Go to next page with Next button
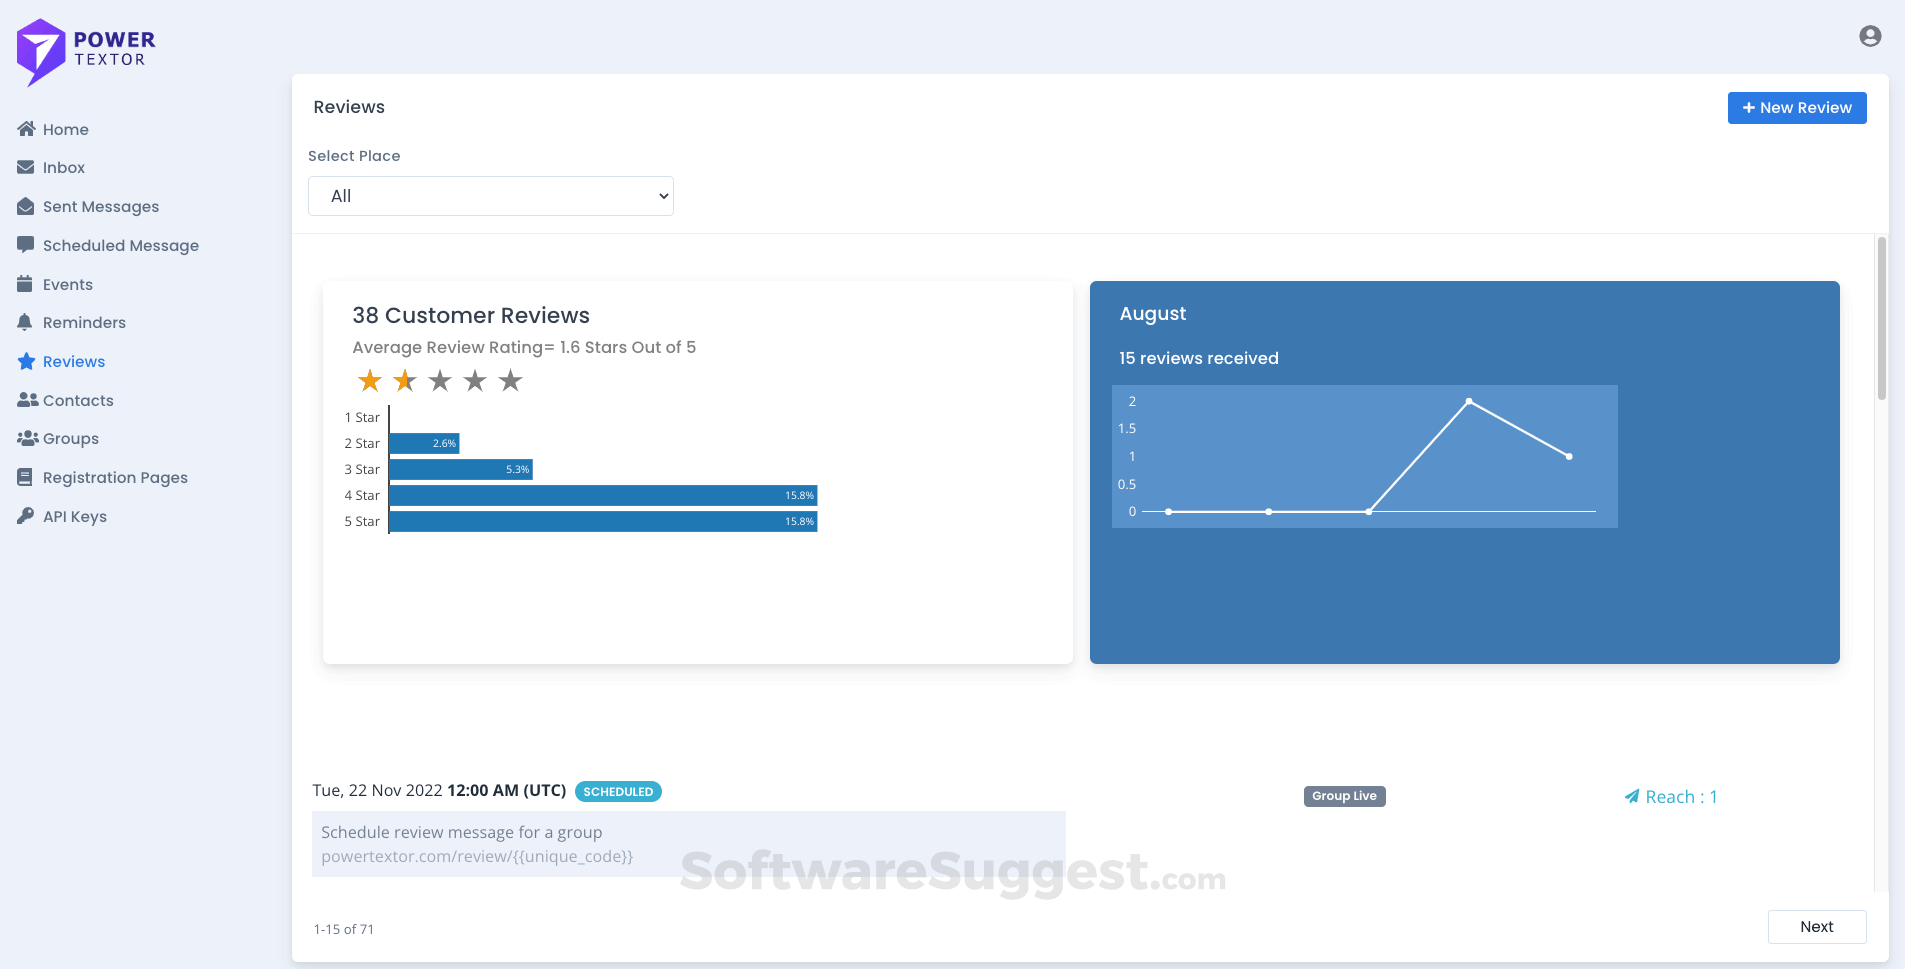 pos(1817,927)
